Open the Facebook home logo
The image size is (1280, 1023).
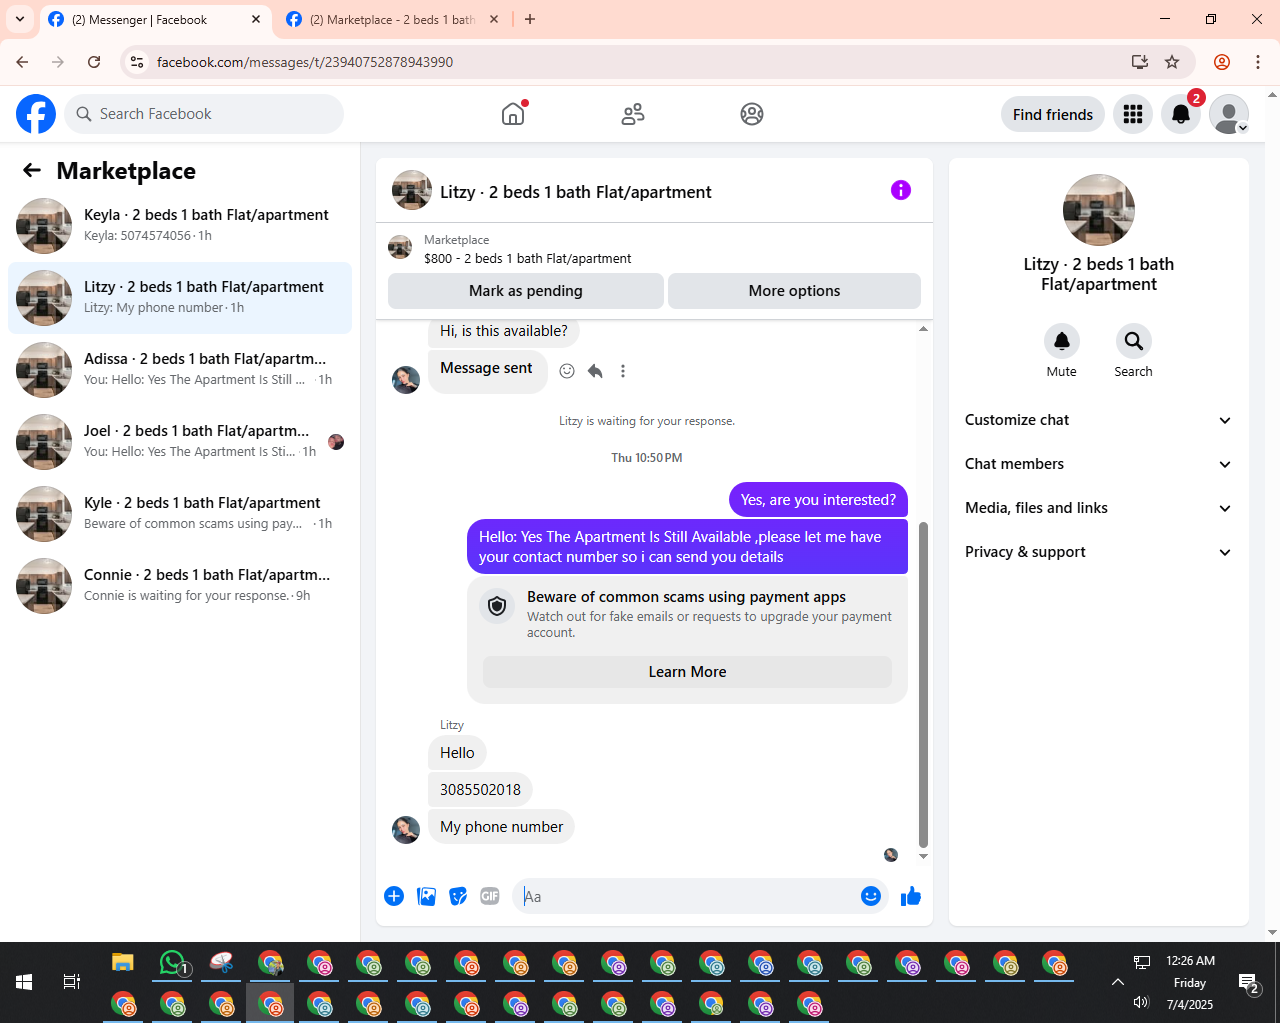point(36,114)
